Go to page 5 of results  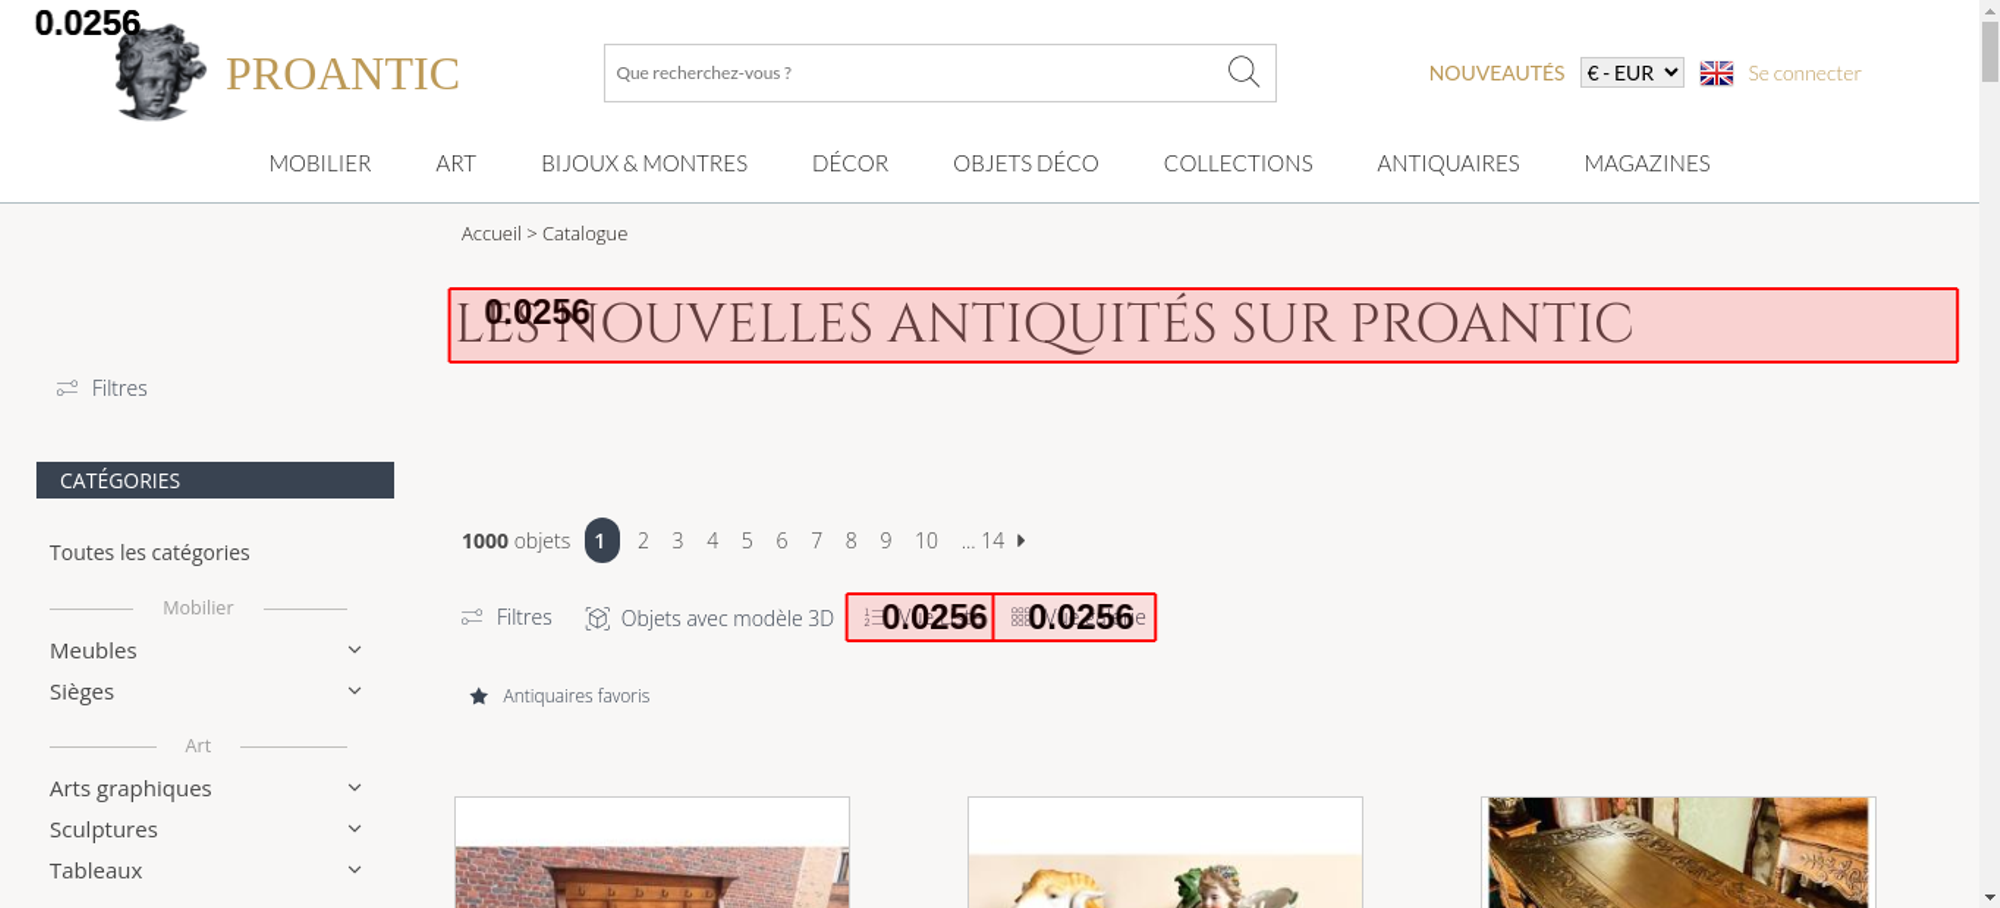point(747,540)
